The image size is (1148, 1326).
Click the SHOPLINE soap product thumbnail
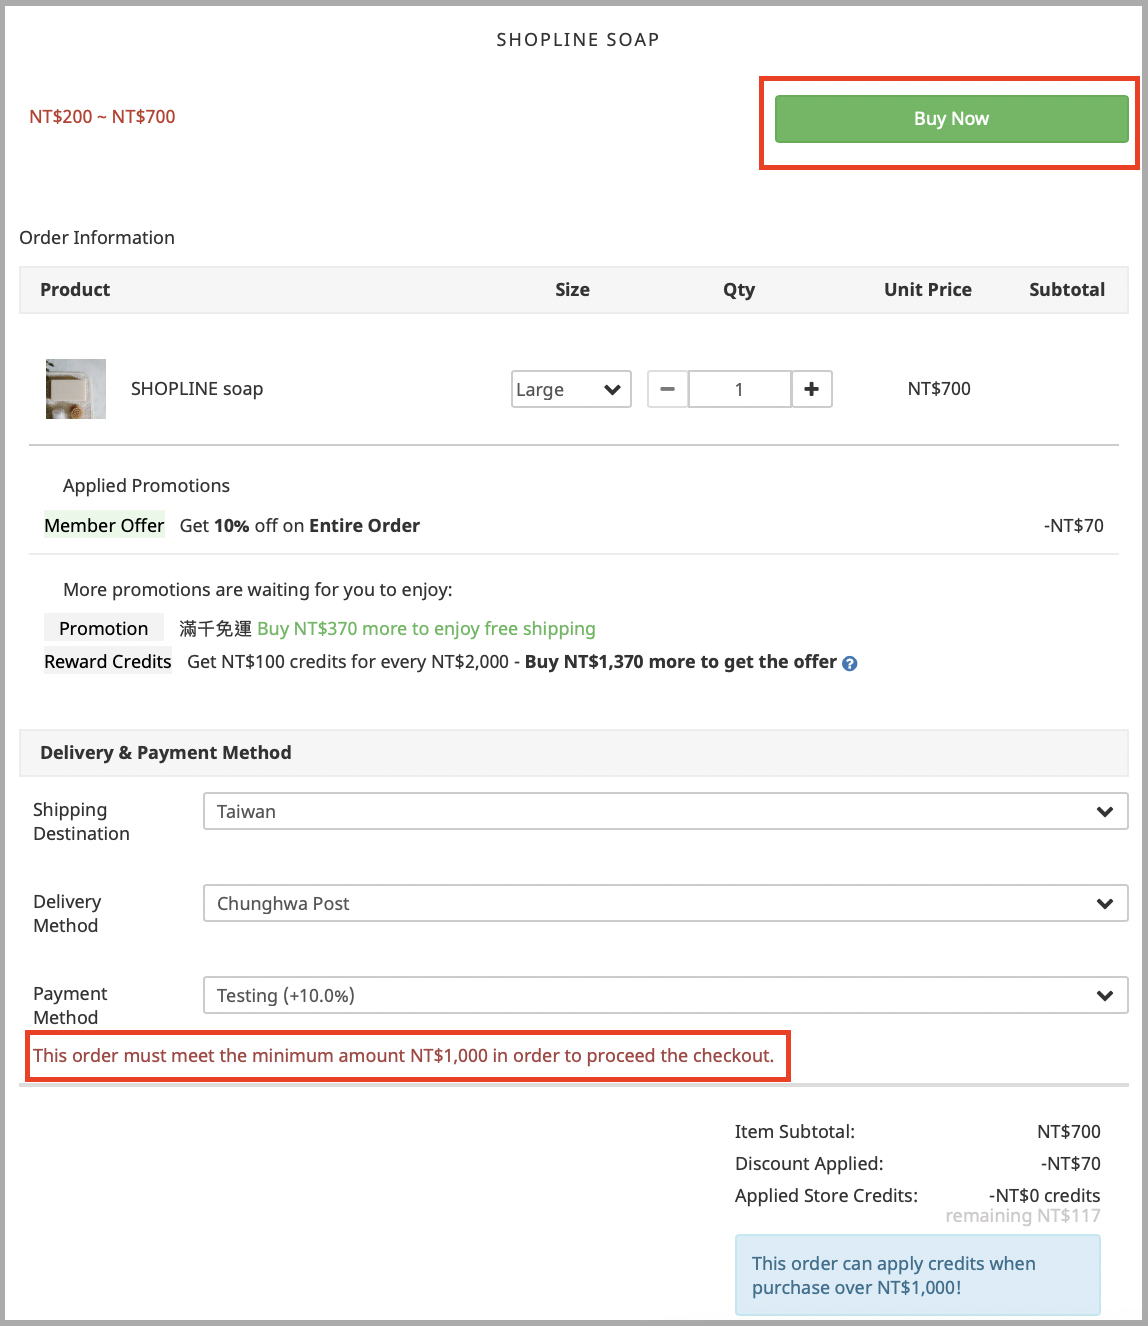coord(76,389)
